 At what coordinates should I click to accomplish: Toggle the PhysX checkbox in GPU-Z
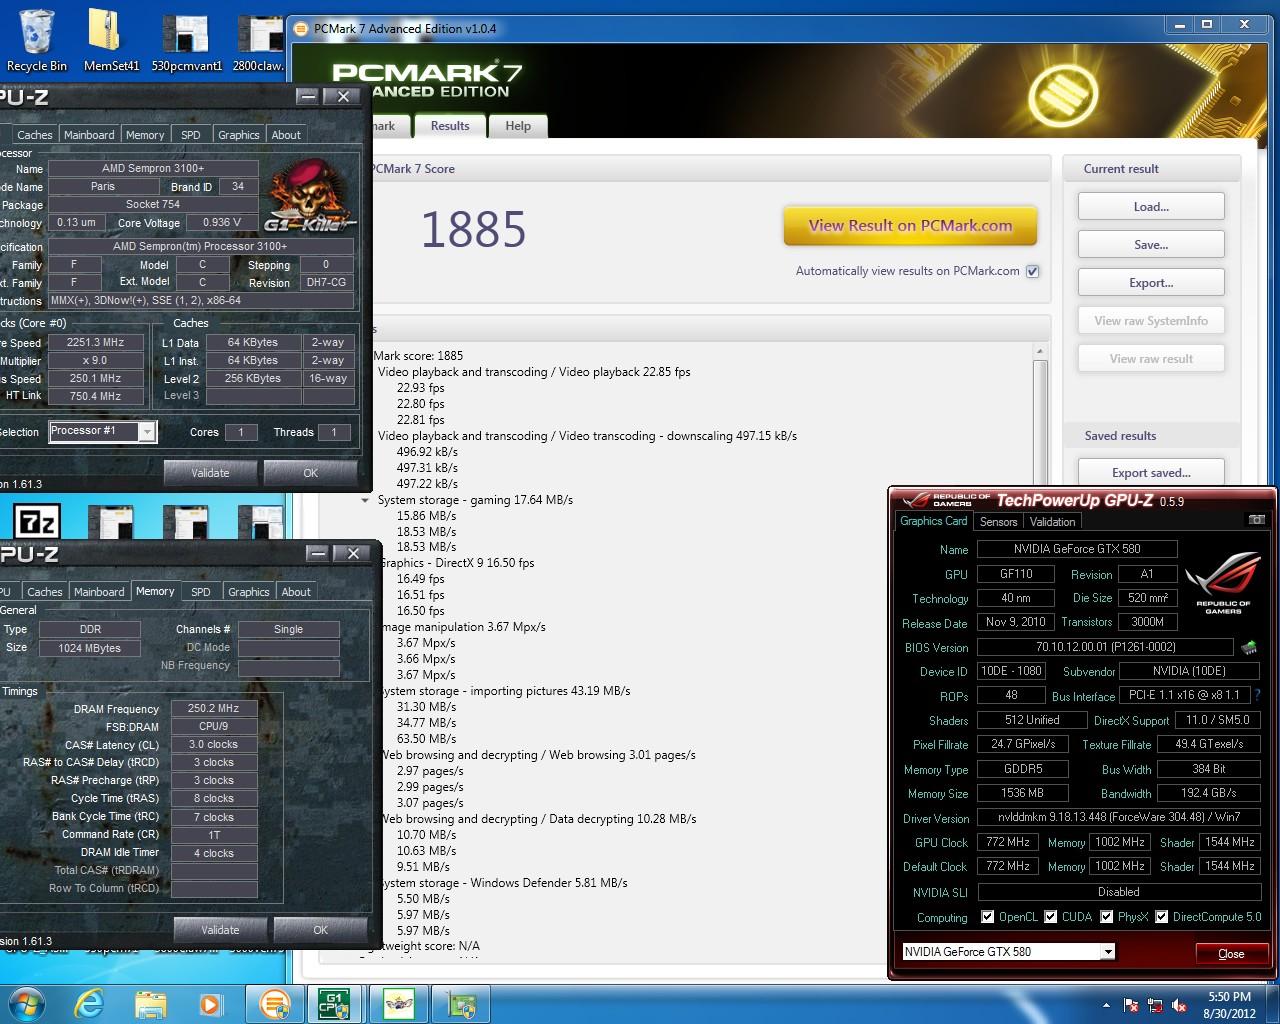coord(1107,916)
